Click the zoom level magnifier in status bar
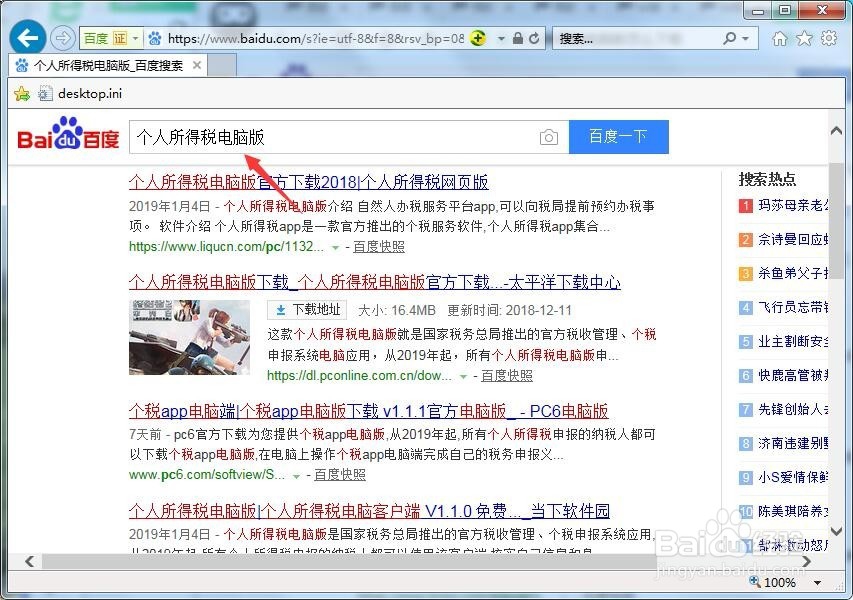Screen dimensions: 853x600 coord(755,582)
